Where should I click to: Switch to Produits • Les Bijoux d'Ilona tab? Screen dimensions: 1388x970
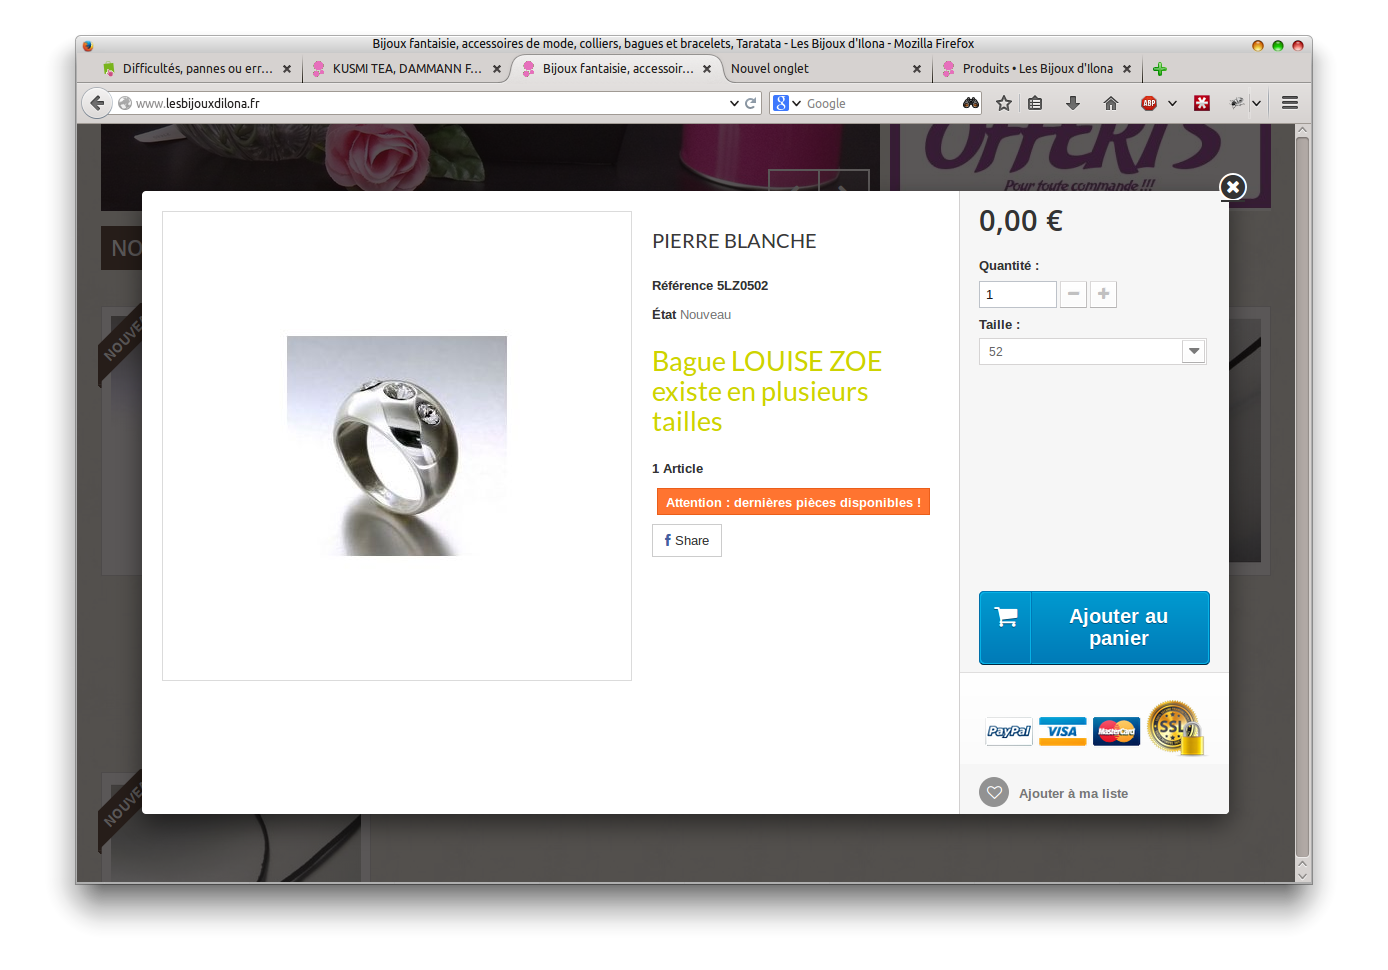point(1037,69)
